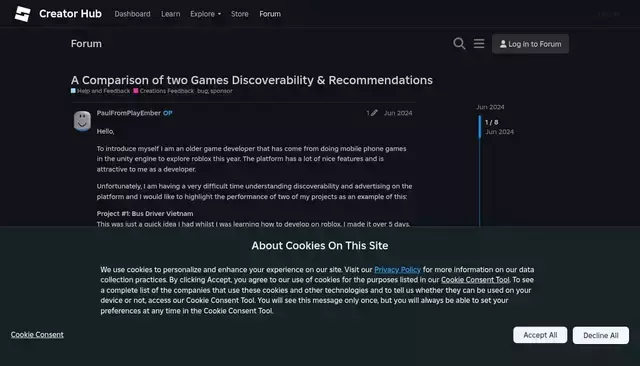Open the Creations Feedback category

(x=164, y=91)
